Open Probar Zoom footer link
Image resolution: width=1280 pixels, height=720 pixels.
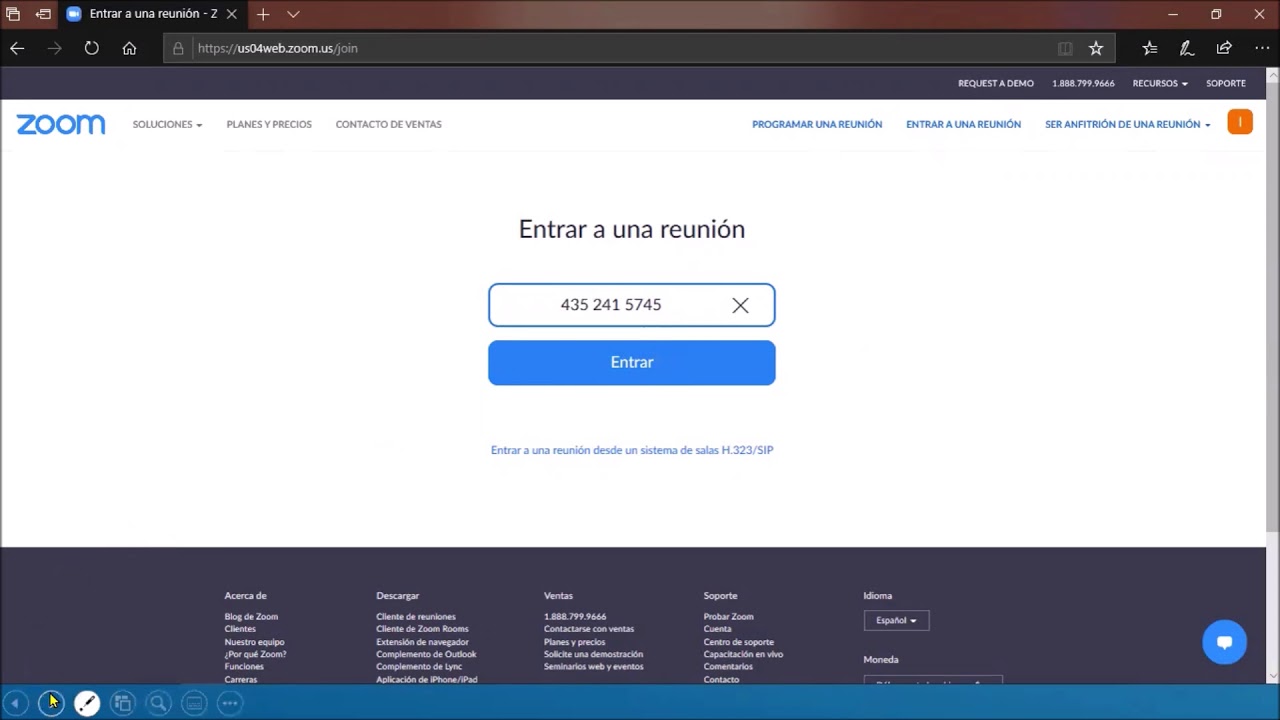coord(728,617)
